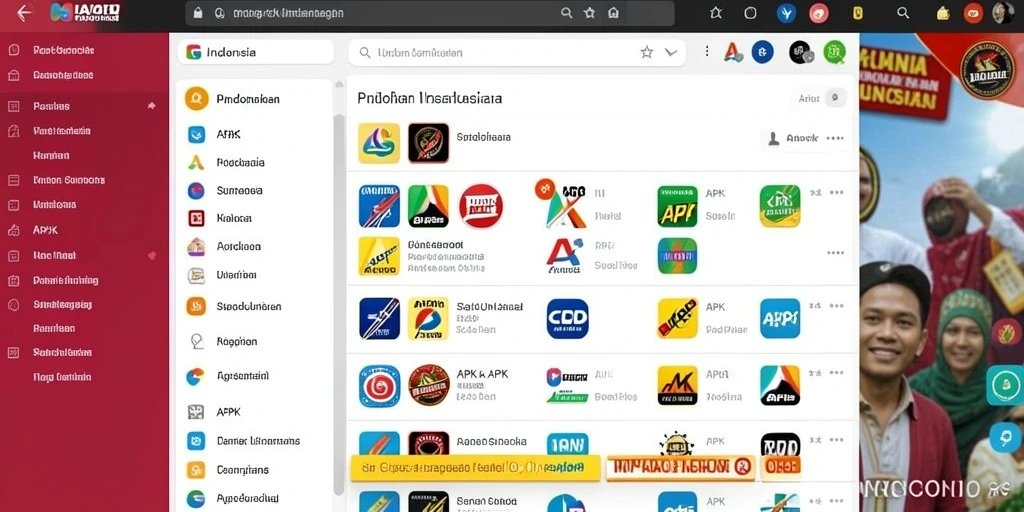Switch to the Indonesia tab
The height and width of the screenshot is (512, 1024).
(x=255, y=52)
